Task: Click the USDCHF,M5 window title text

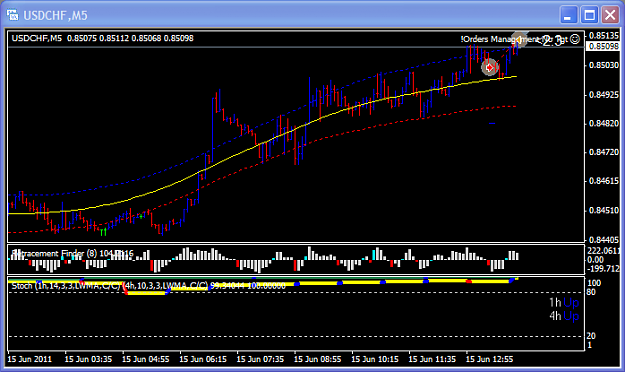Action: point(55,16)
